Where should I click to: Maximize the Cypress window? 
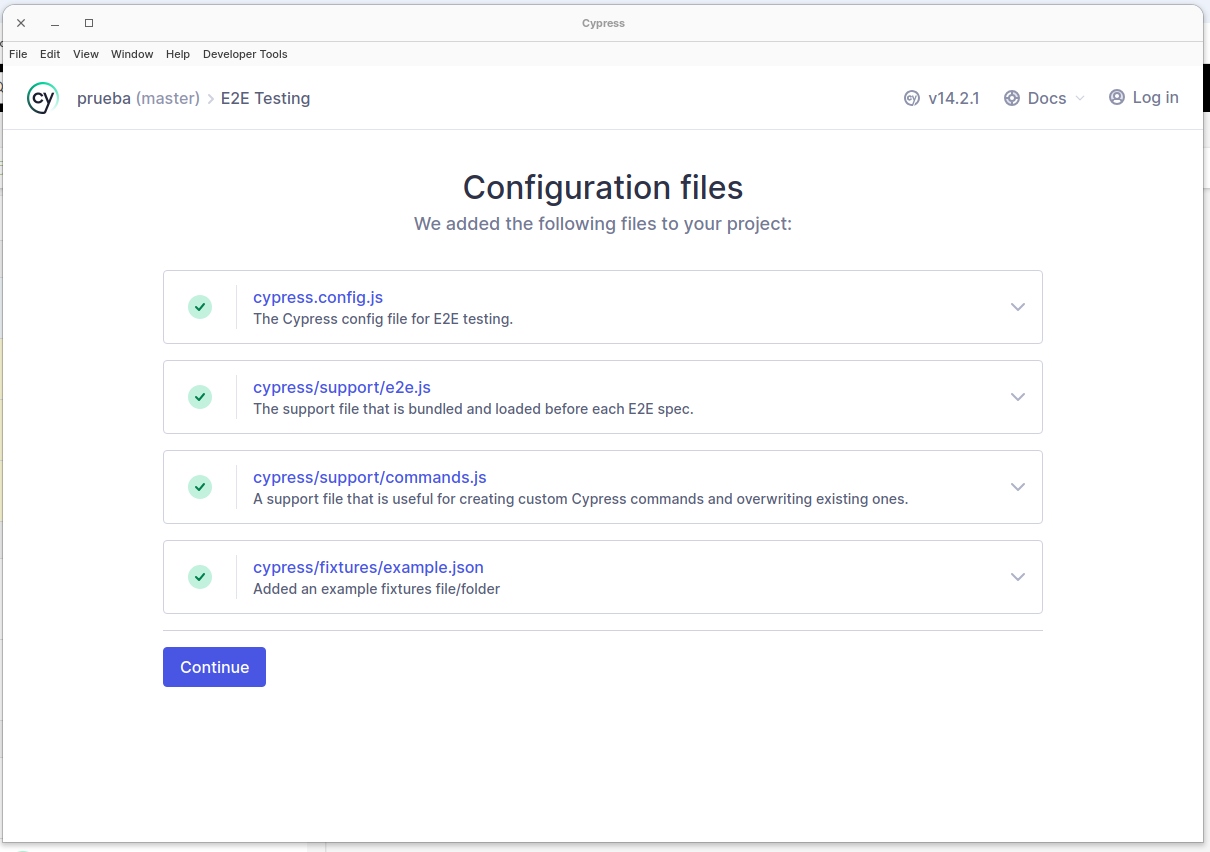[89, 23]
